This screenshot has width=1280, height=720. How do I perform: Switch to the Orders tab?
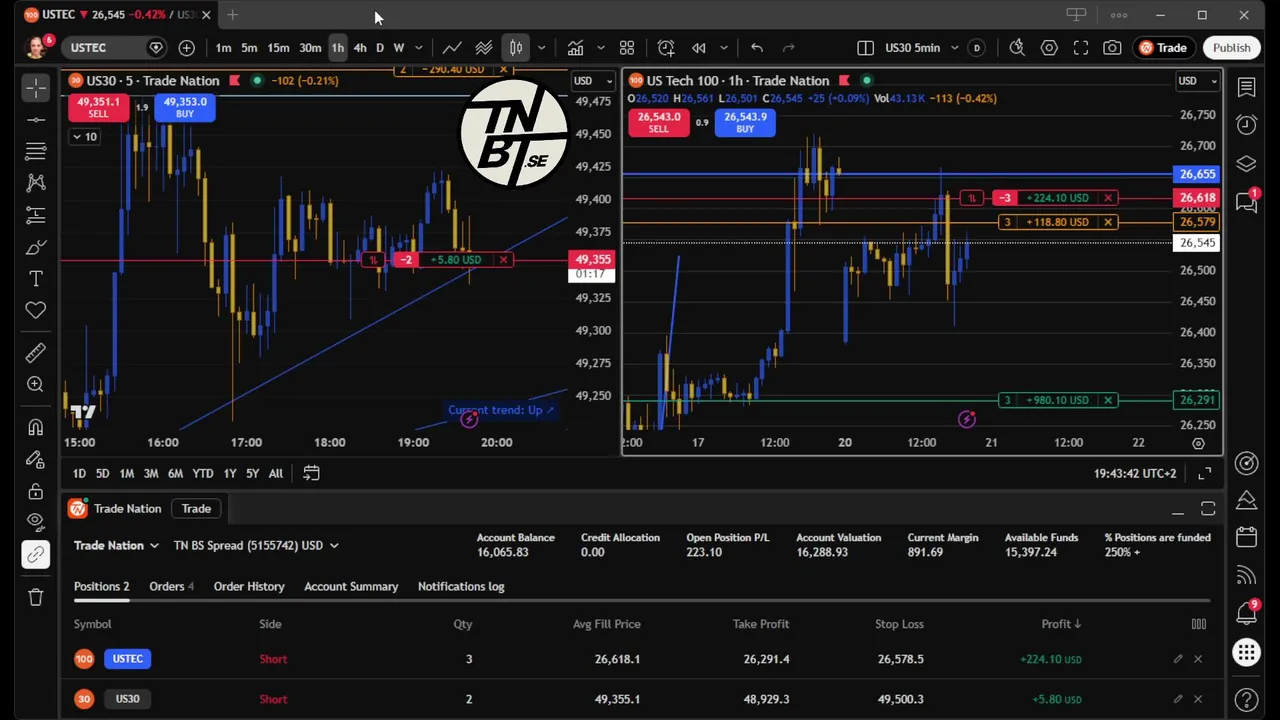coord(171,587)
